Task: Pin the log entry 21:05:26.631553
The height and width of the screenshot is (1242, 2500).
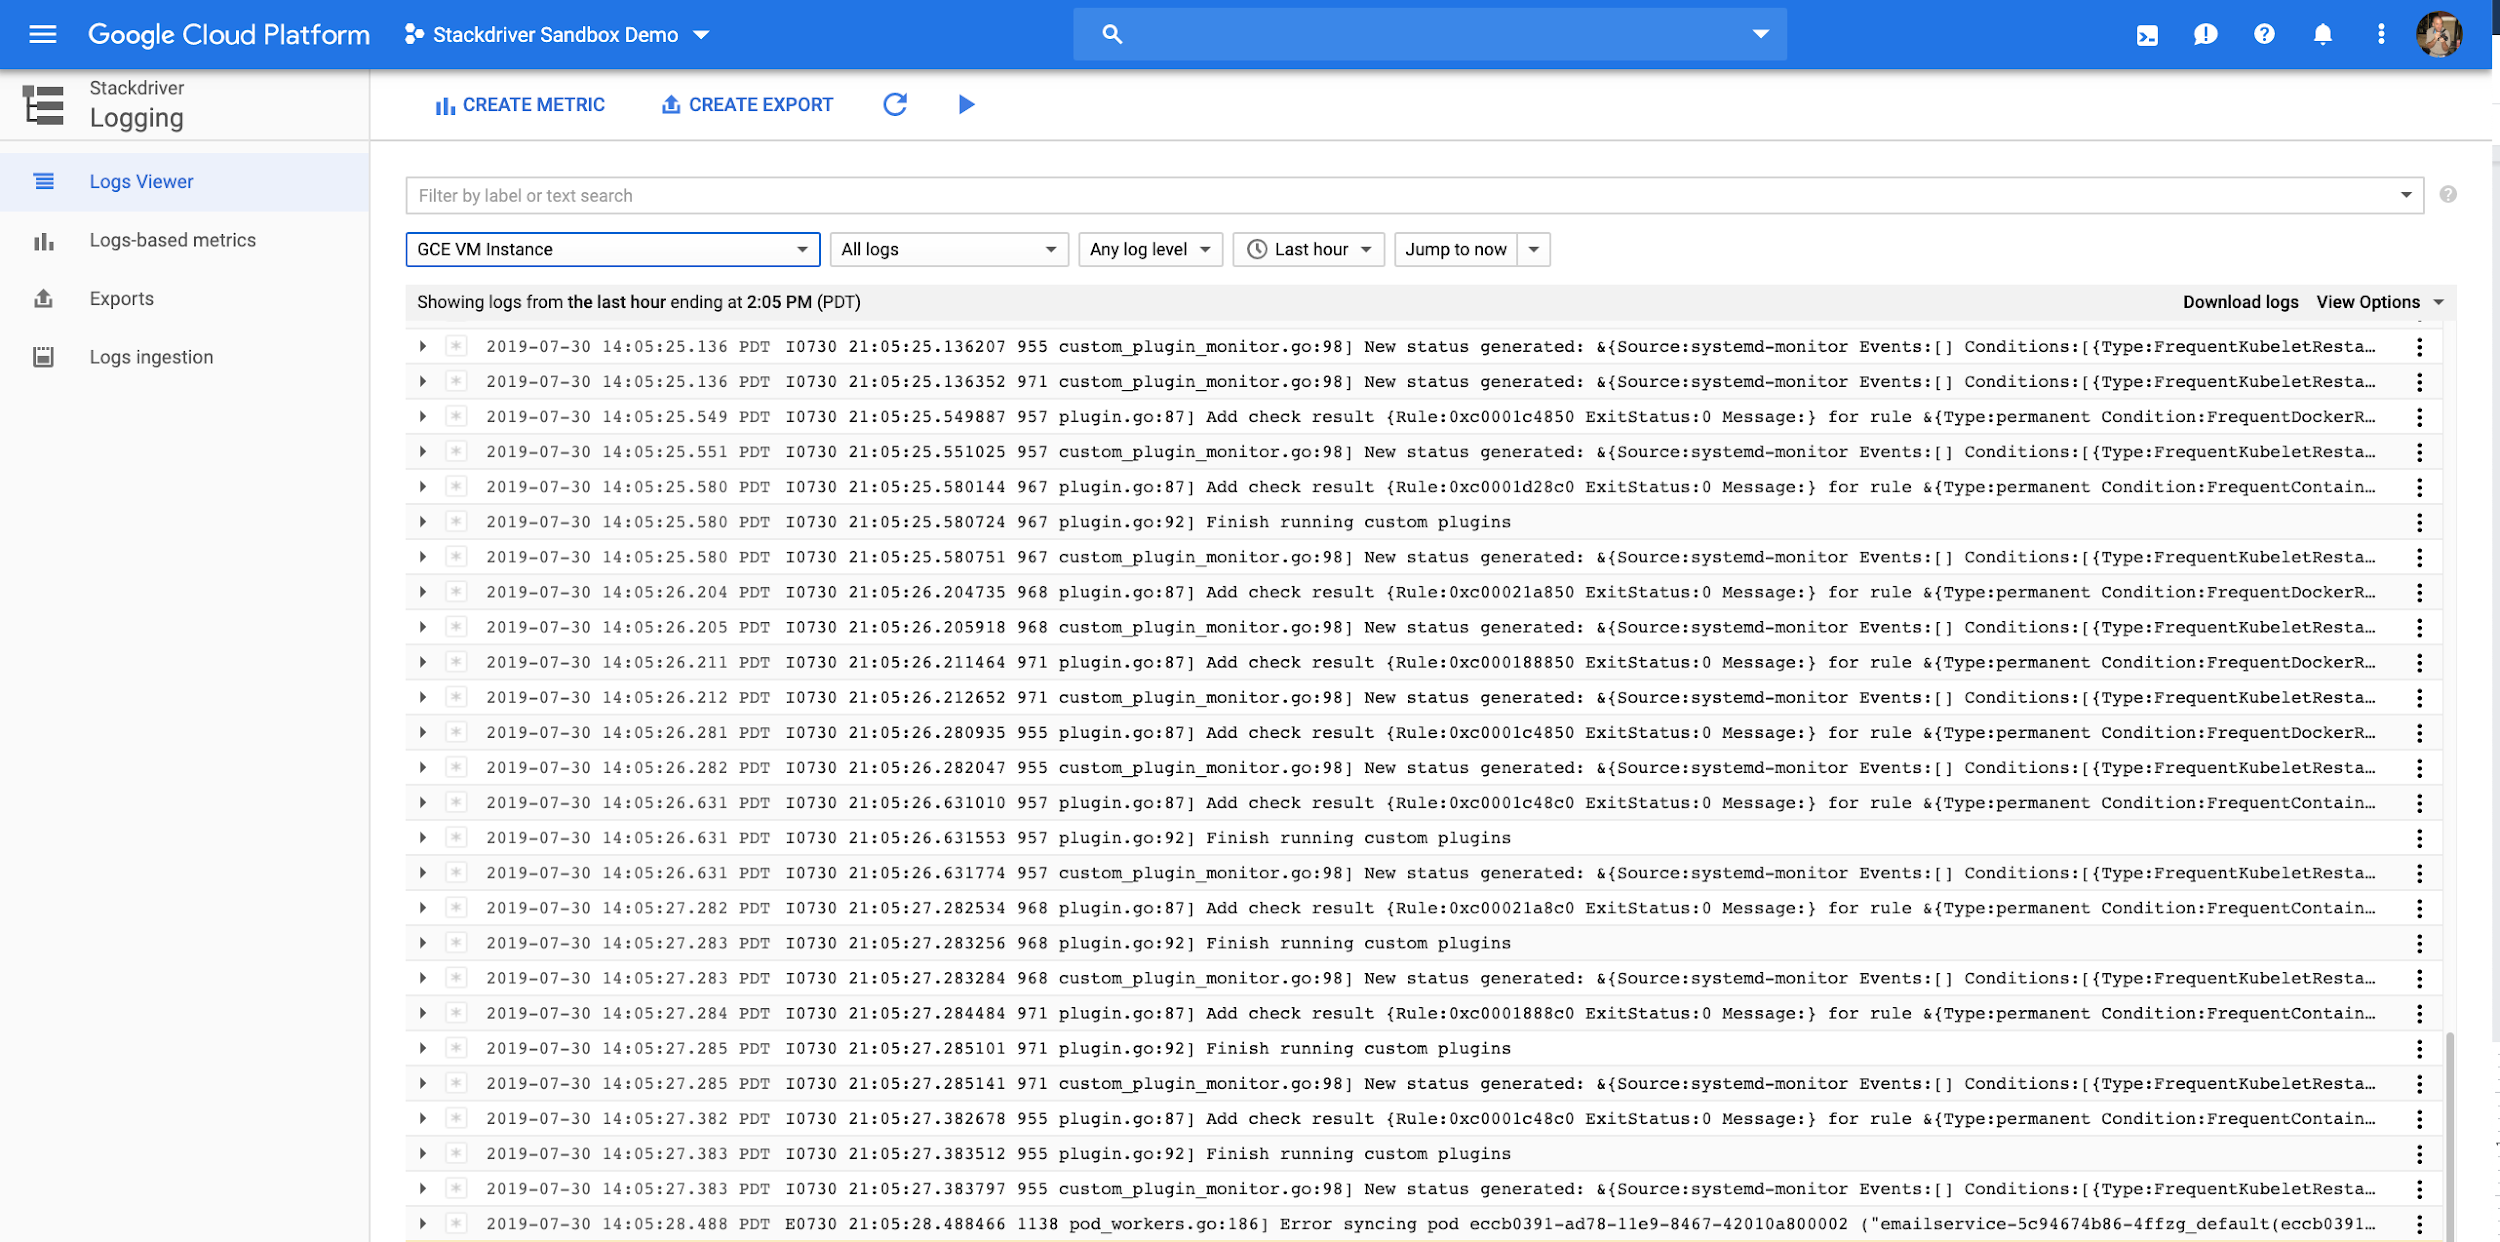Action: tap(456, 838)
